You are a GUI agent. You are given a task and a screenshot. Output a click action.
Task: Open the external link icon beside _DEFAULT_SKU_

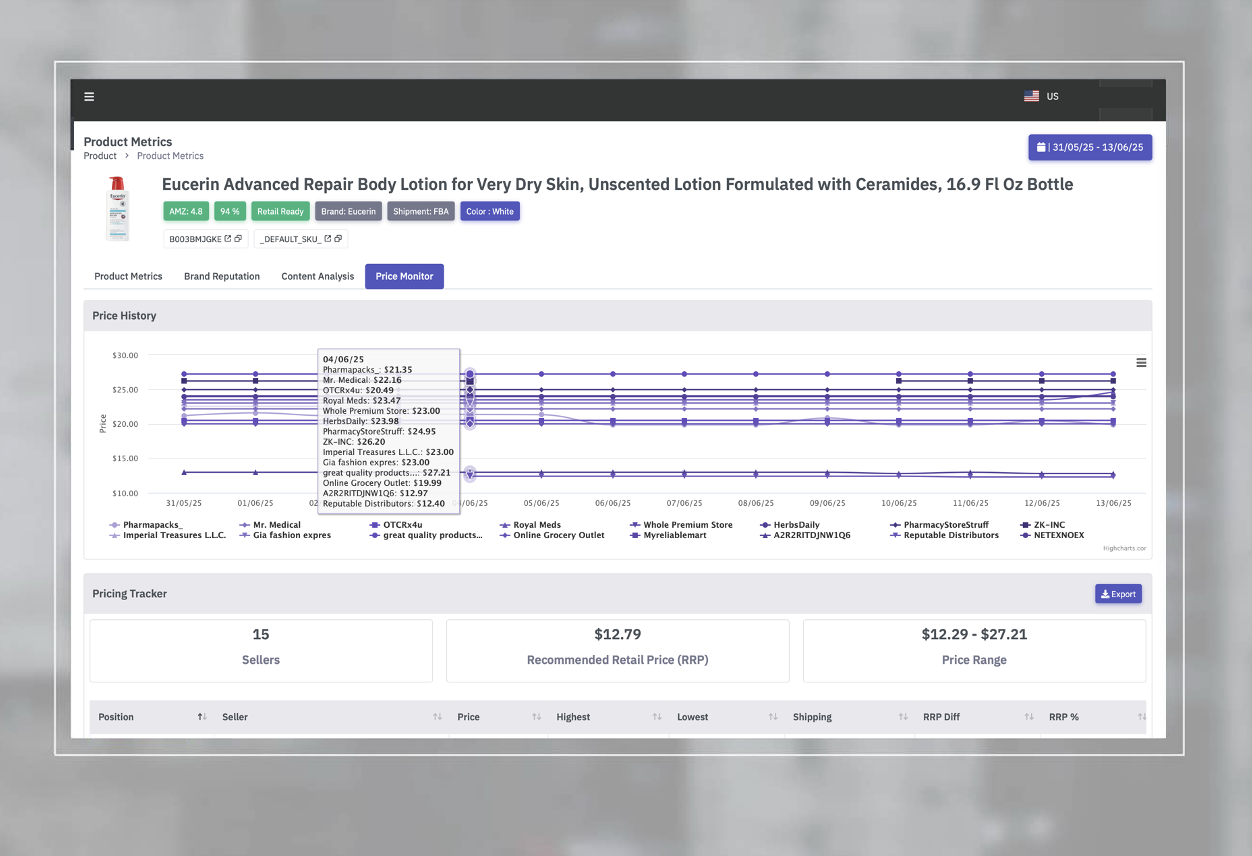327,239
